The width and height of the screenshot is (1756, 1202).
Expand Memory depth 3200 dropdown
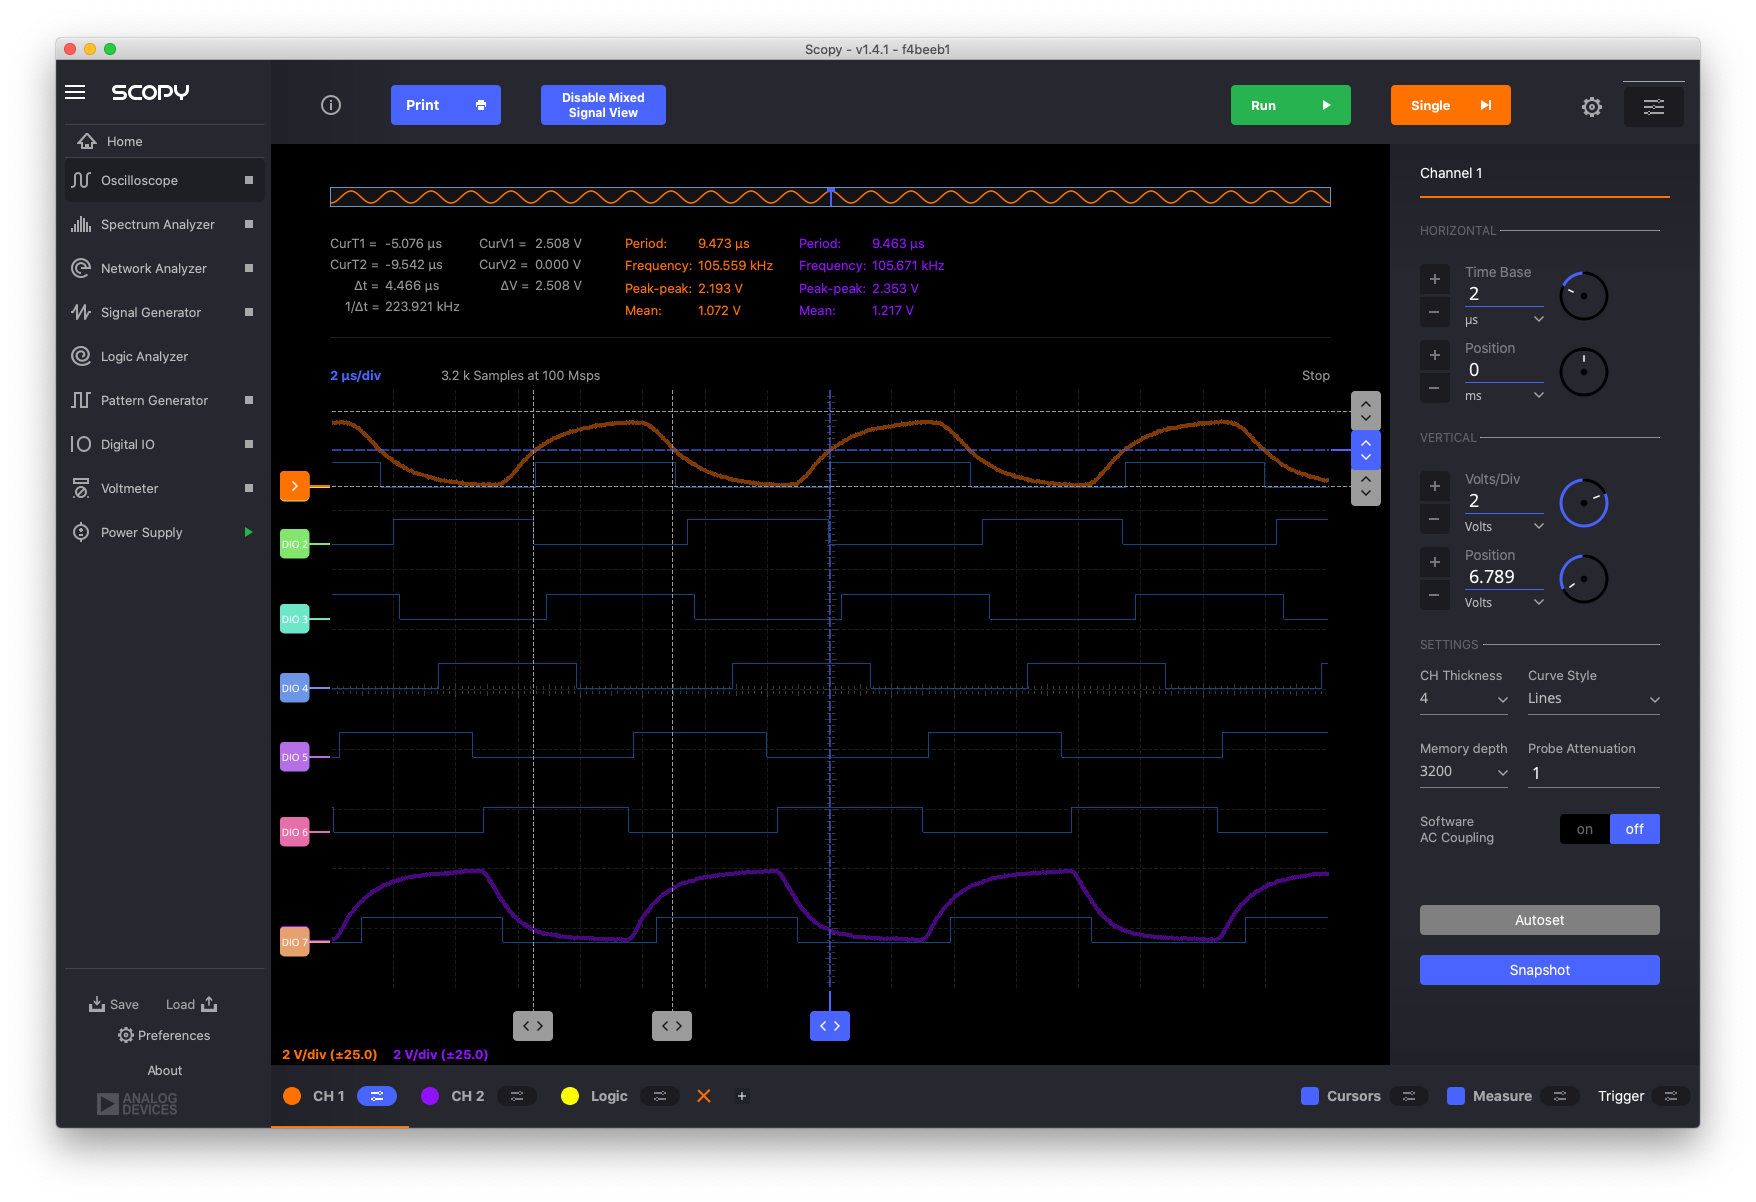coord(1464,772)
